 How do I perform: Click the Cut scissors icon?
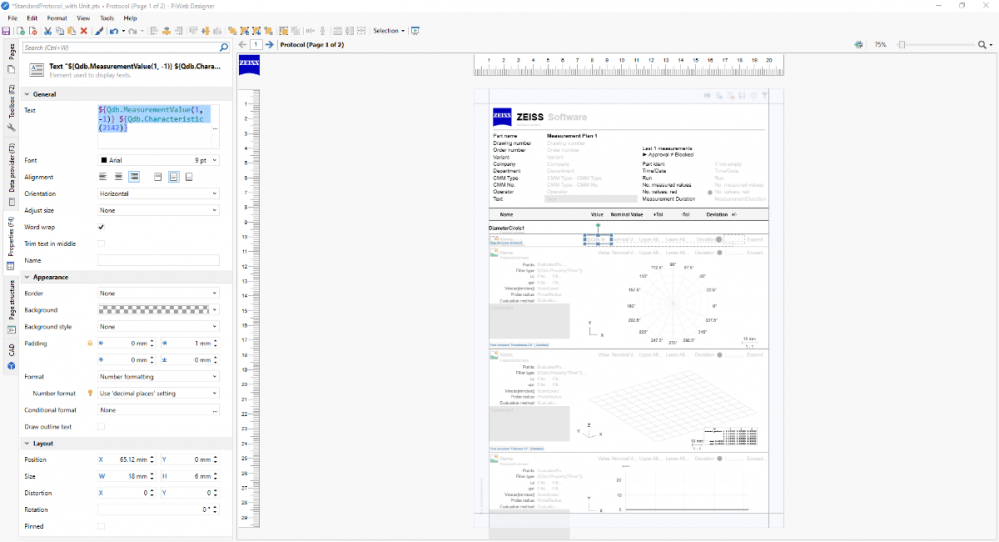(47, 31)
